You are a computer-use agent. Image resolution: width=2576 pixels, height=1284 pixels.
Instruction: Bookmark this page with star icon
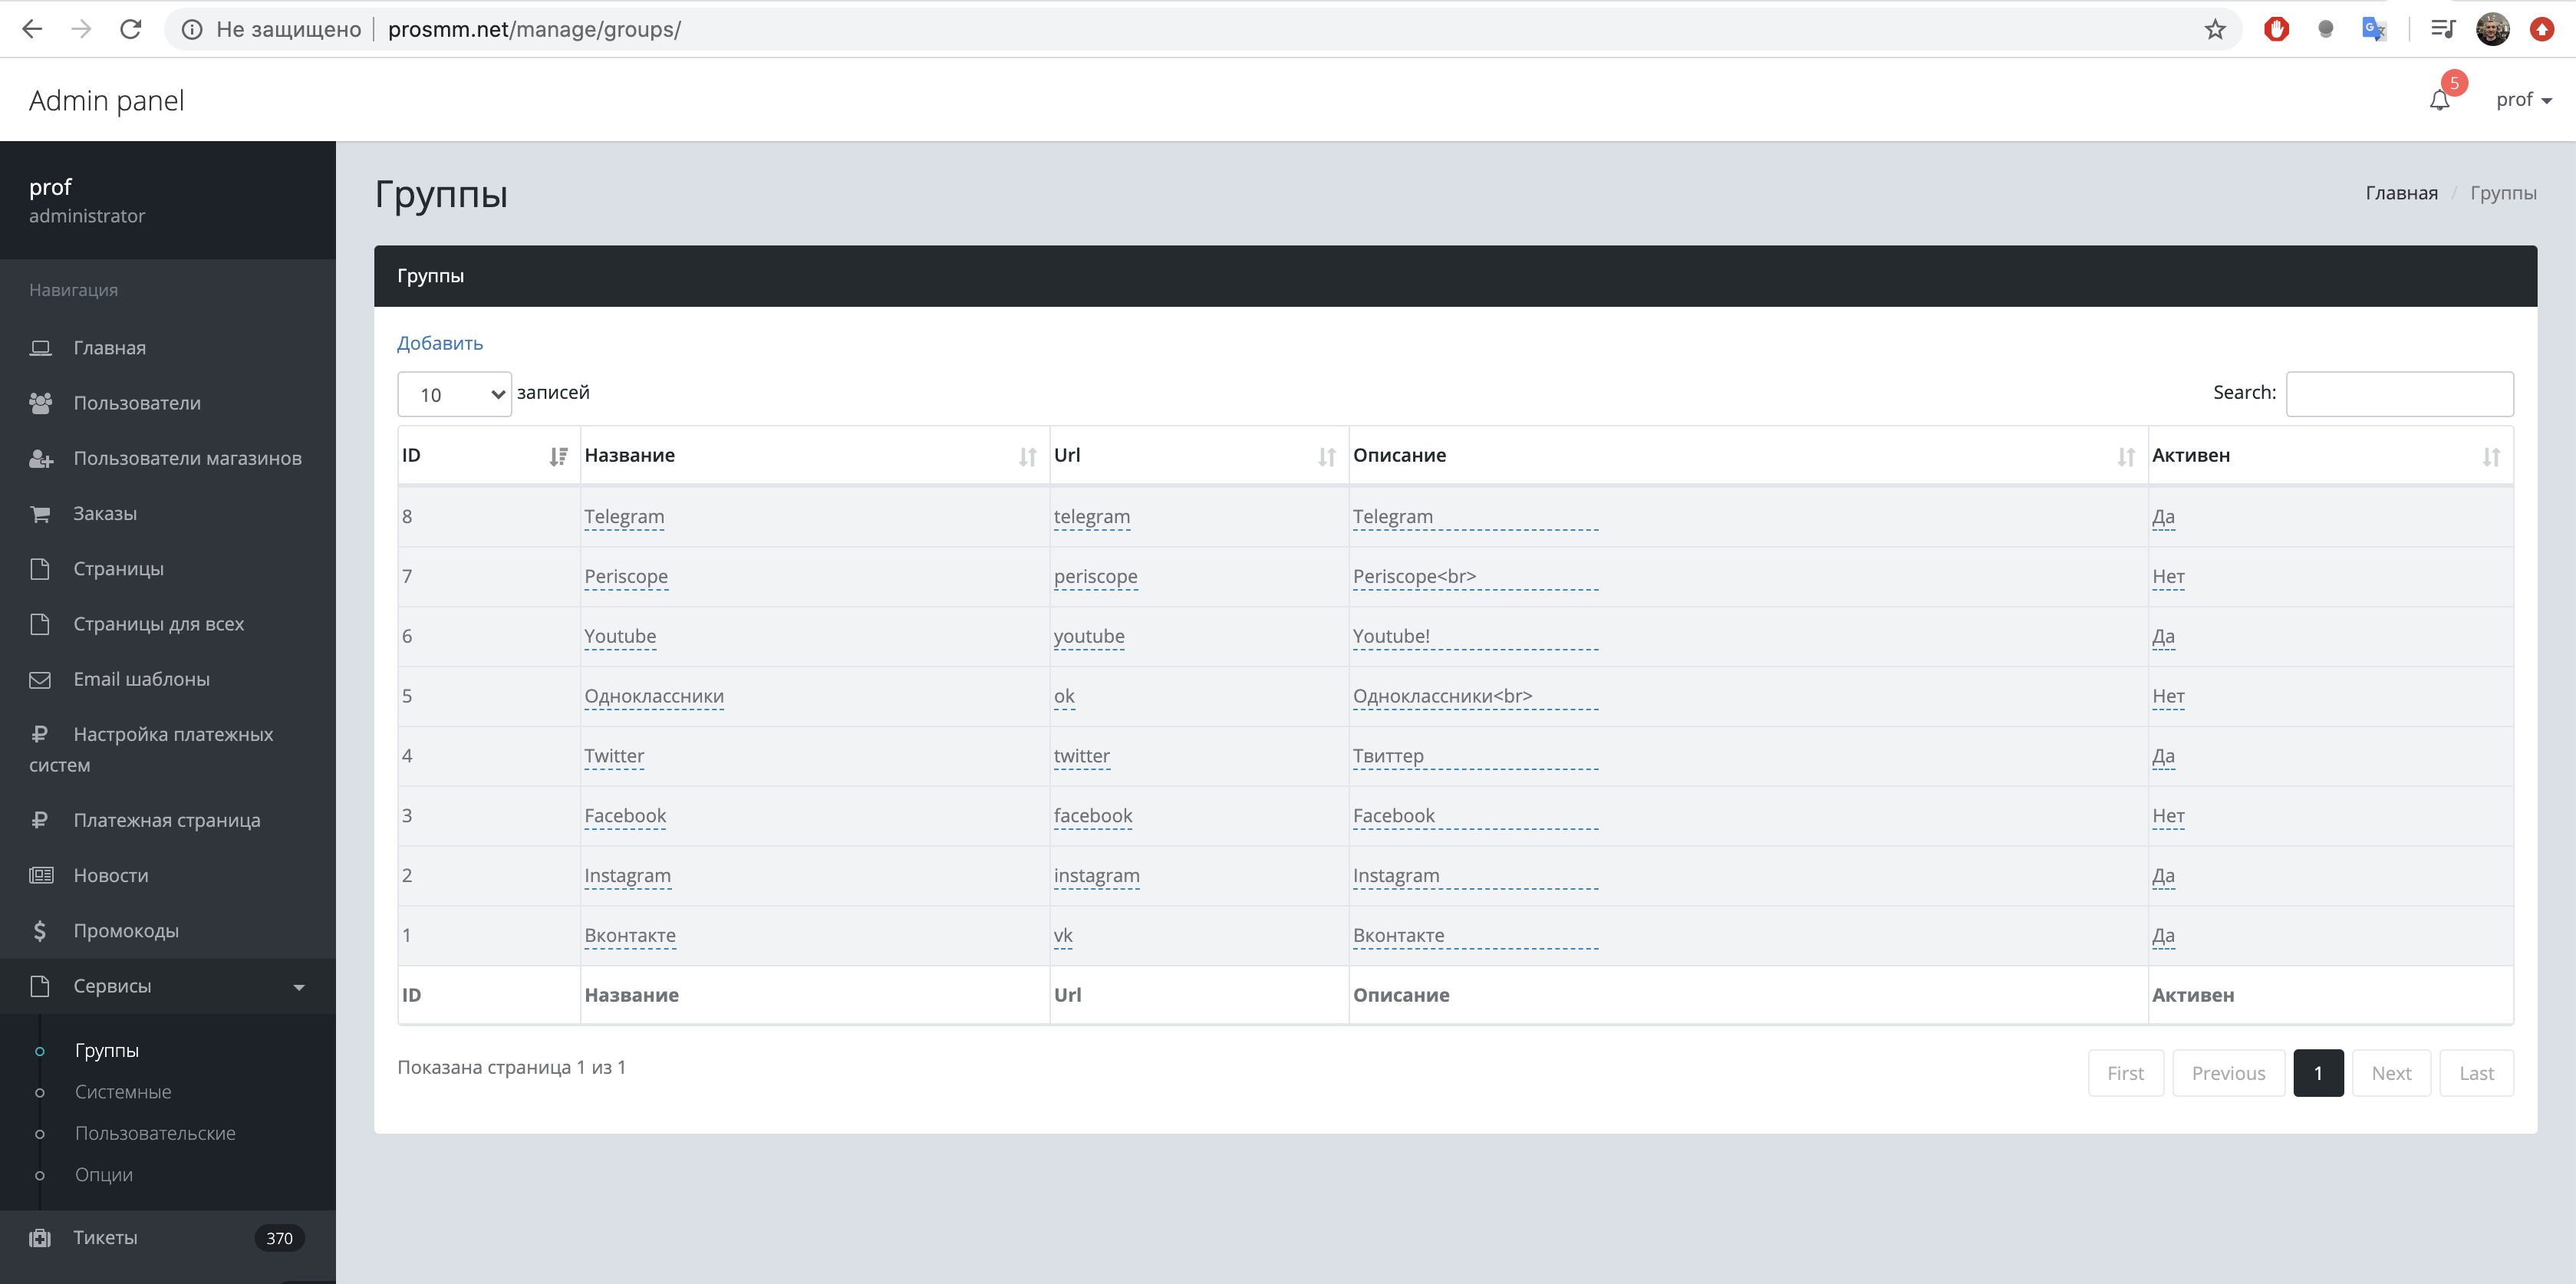point(2214,30)
